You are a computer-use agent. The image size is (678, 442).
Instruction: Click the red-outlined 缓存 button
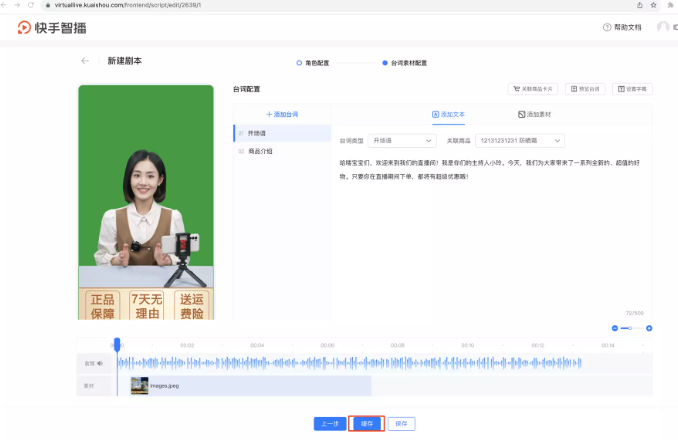pyautogui.click(x=367, y=424)
